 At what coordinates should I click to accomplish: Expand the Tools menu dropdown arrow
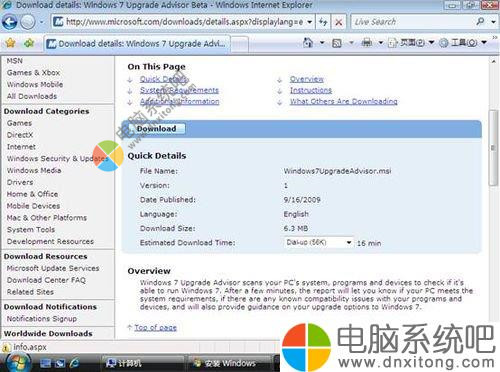pyautogui.click(x=484, y=43)
